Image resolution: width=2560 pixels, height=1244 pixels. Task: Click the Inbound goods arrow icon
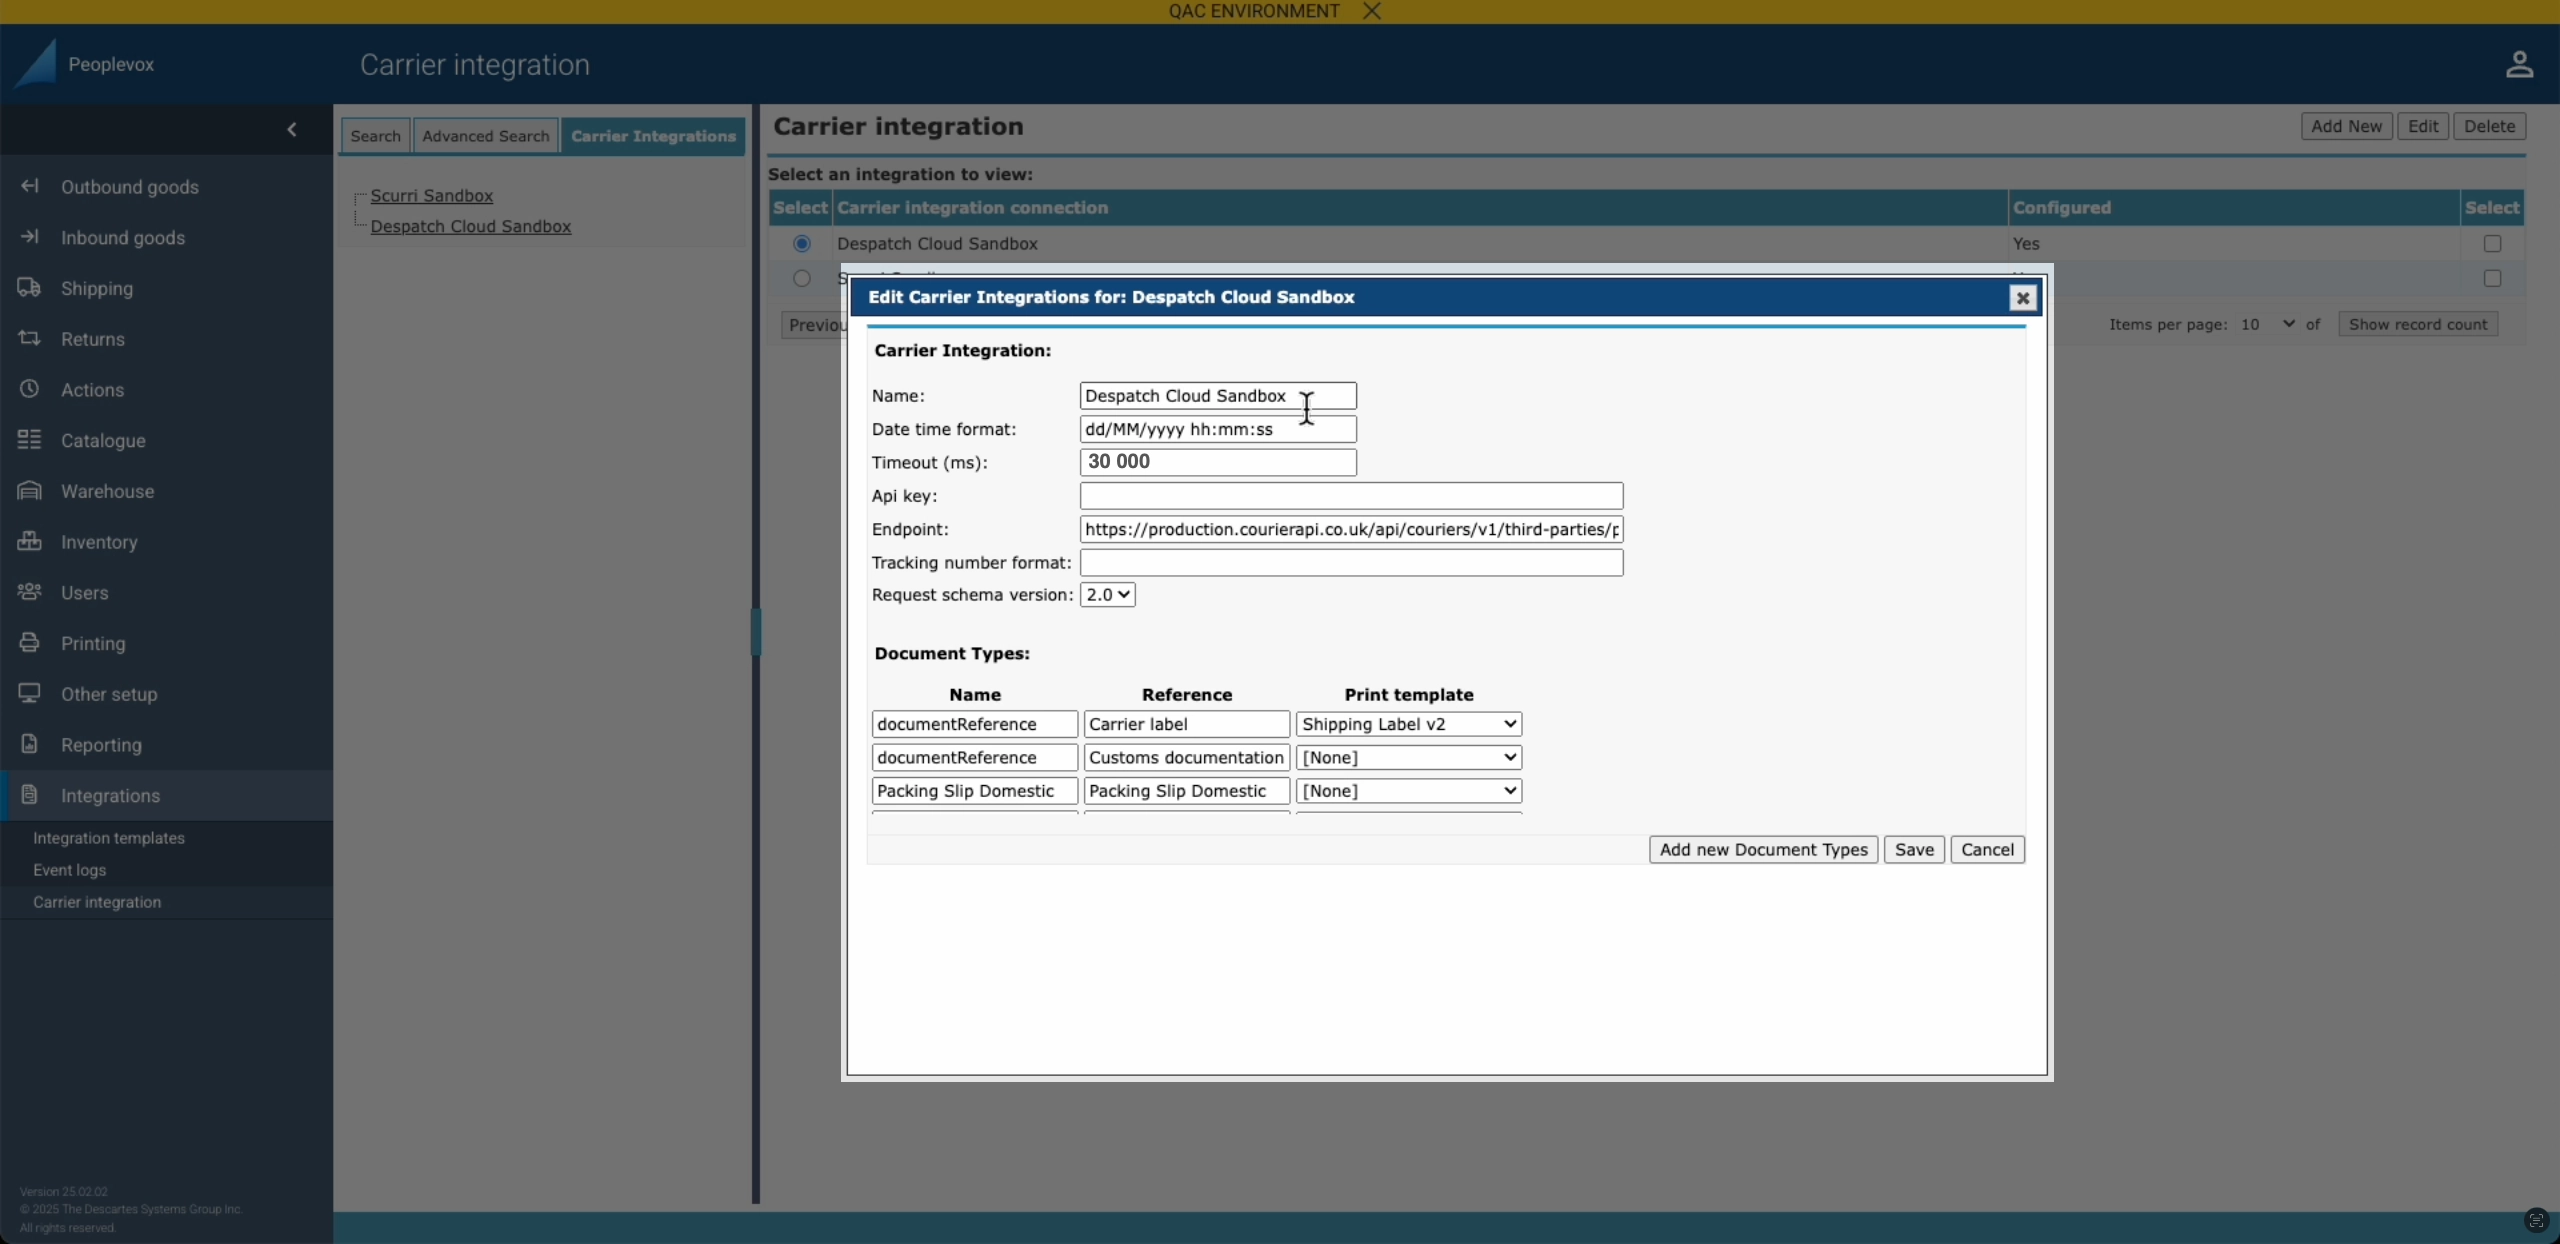(30, 237)
